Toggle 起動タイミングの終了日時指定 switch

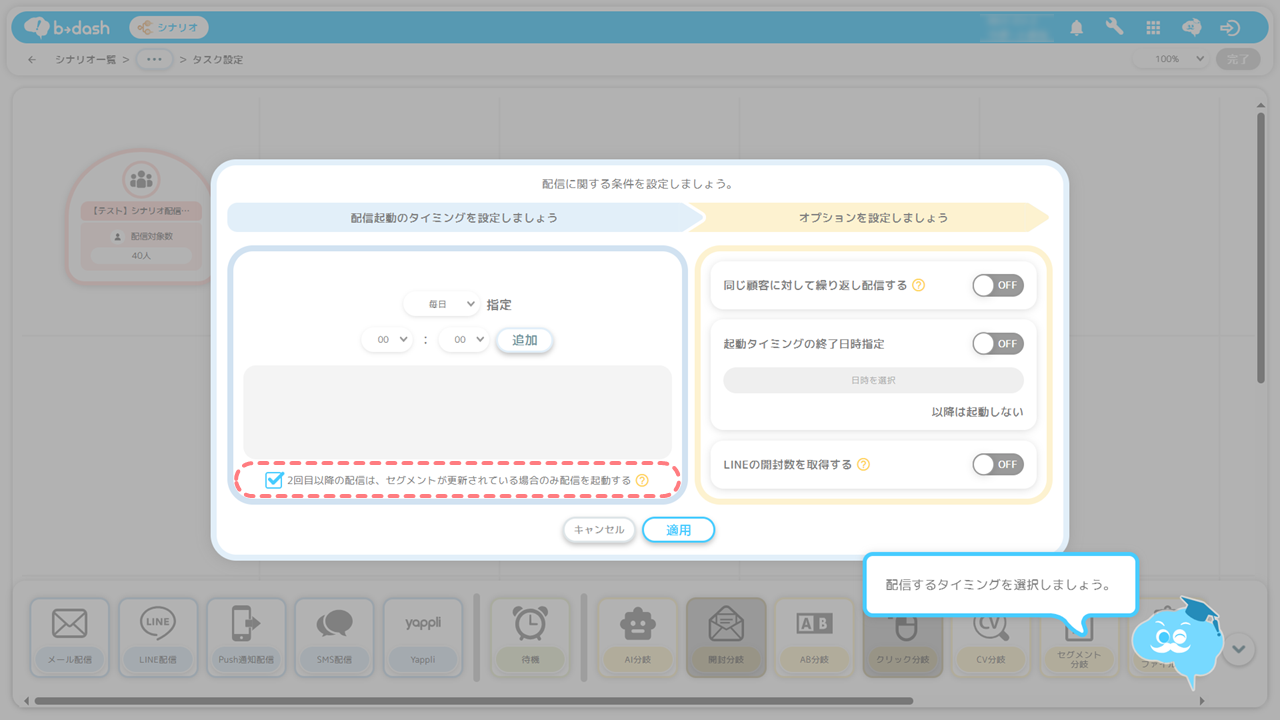coord(998,344)
